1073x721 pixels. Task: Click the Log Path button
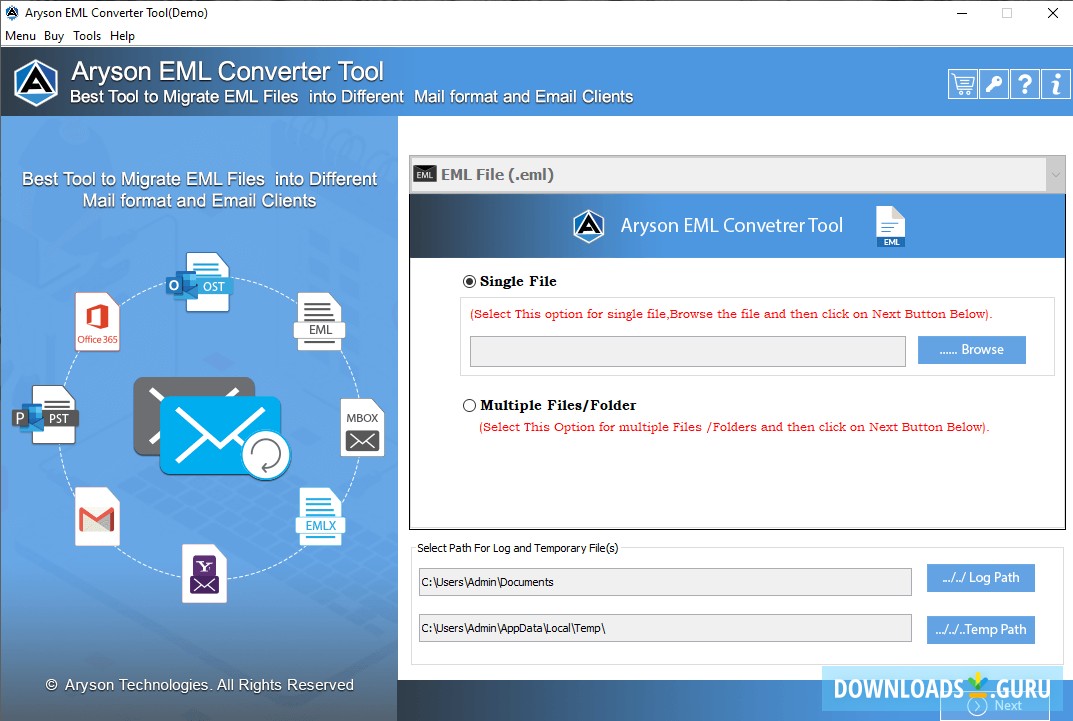pyautogui.click(x=980, y=577)
